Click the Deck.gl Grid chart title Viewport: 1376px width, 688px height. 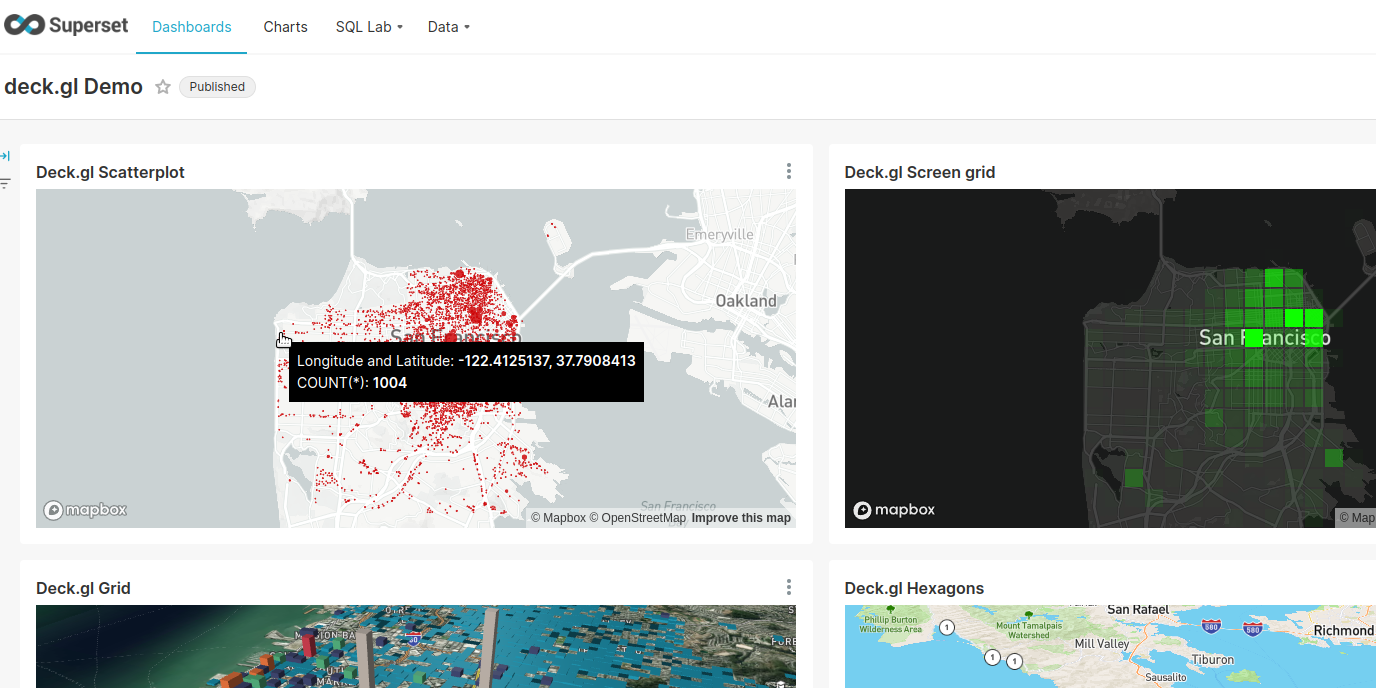[x=83, y=588]
